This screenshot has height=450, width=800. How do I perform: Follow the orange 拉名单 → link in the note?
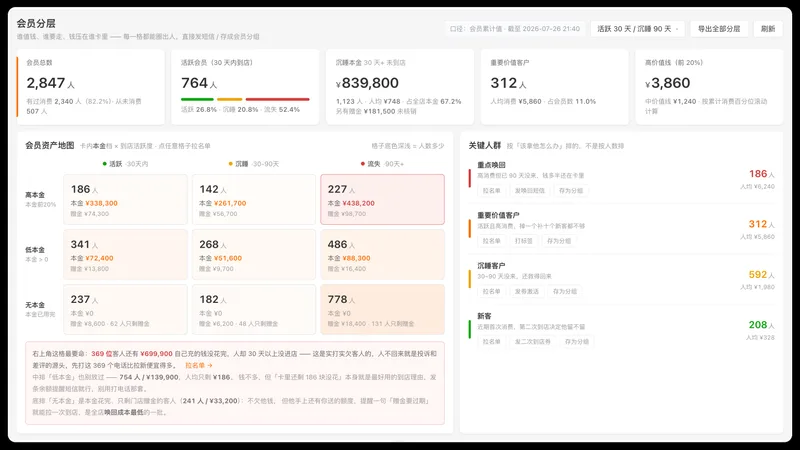tap(198, 365)
